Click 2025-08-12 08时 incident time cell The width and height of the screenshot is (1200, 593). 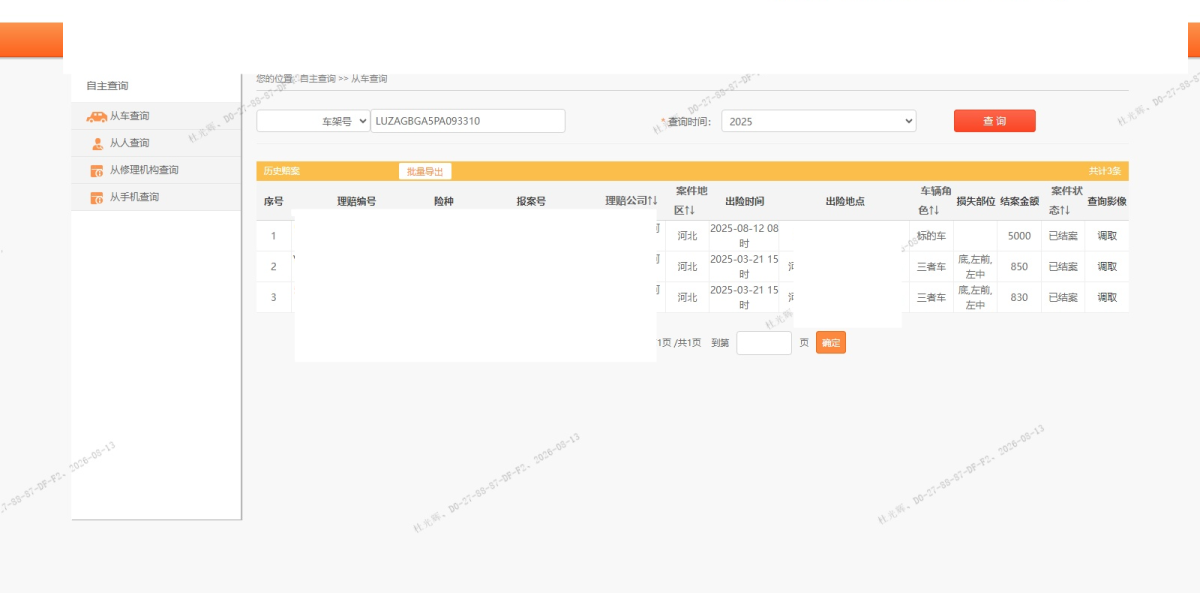coord(744,236)
